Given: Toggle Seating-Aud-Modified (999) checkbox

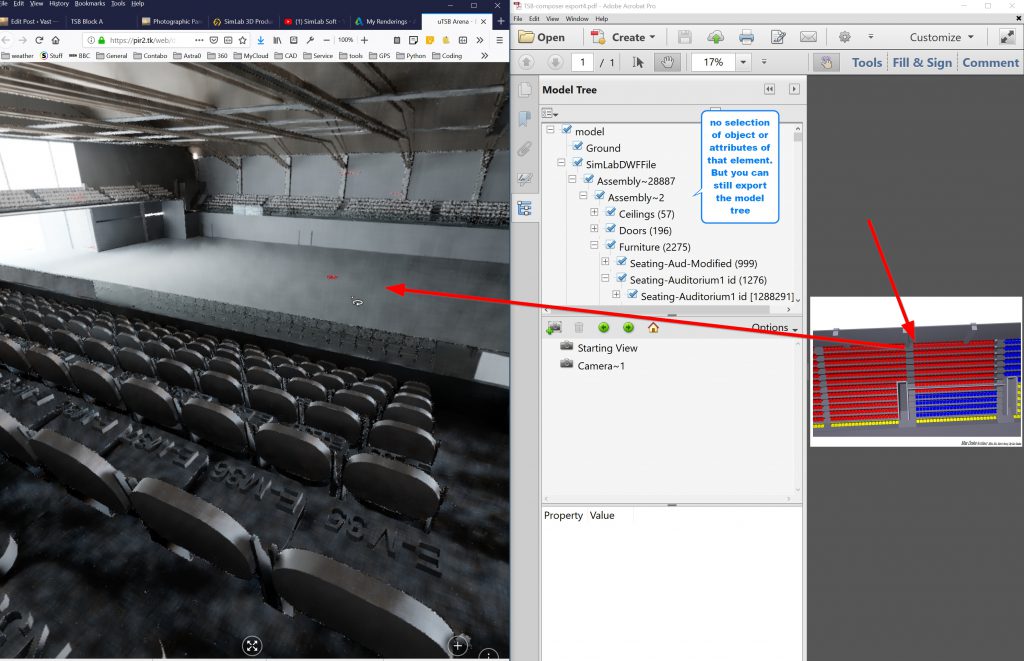Looking at the screenshot, I should tap(620, 263).
